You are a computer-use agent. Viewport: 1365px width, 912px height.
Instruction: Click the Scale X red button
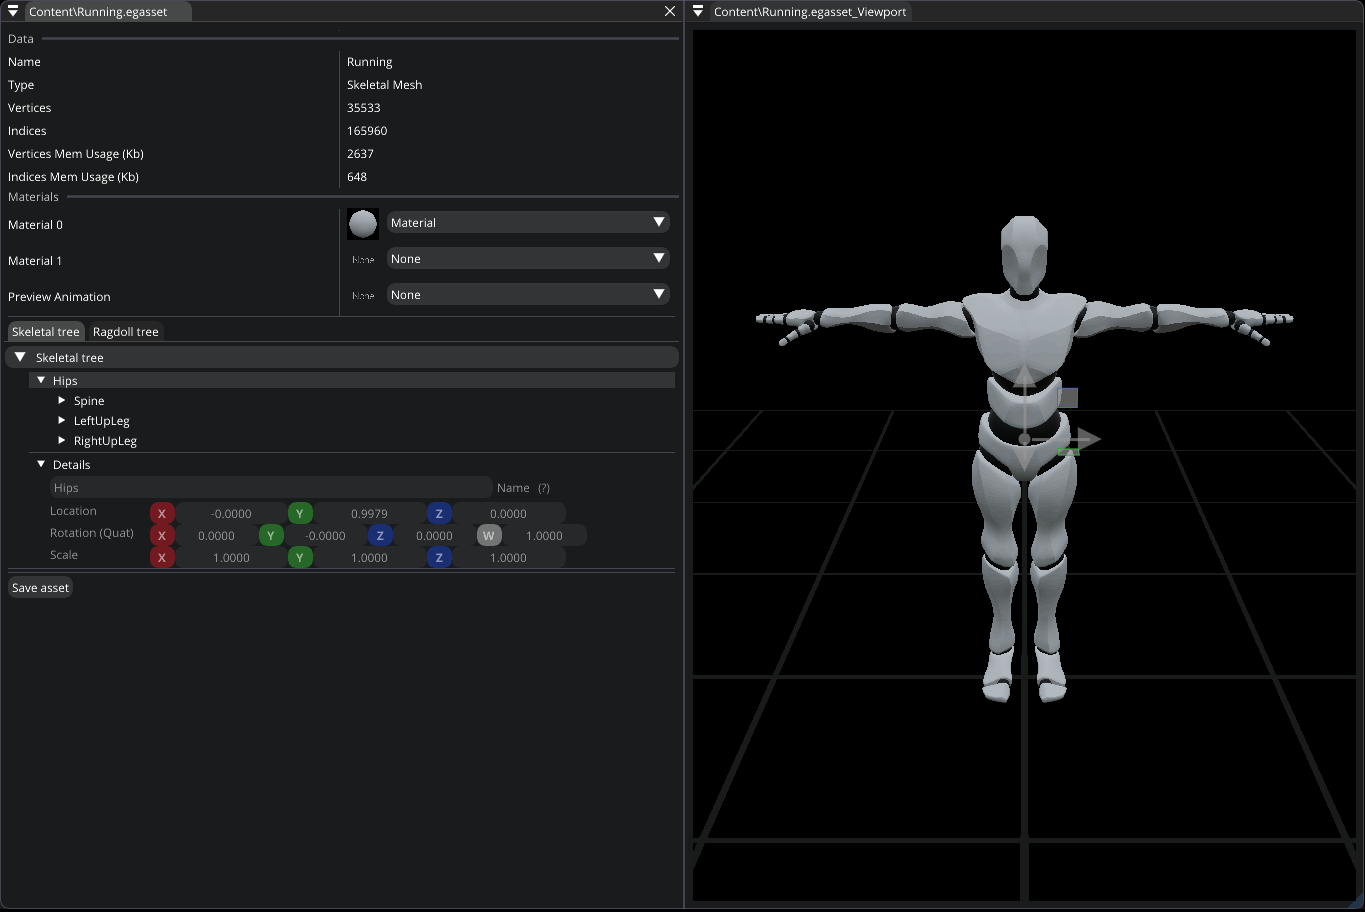(162, 557)
